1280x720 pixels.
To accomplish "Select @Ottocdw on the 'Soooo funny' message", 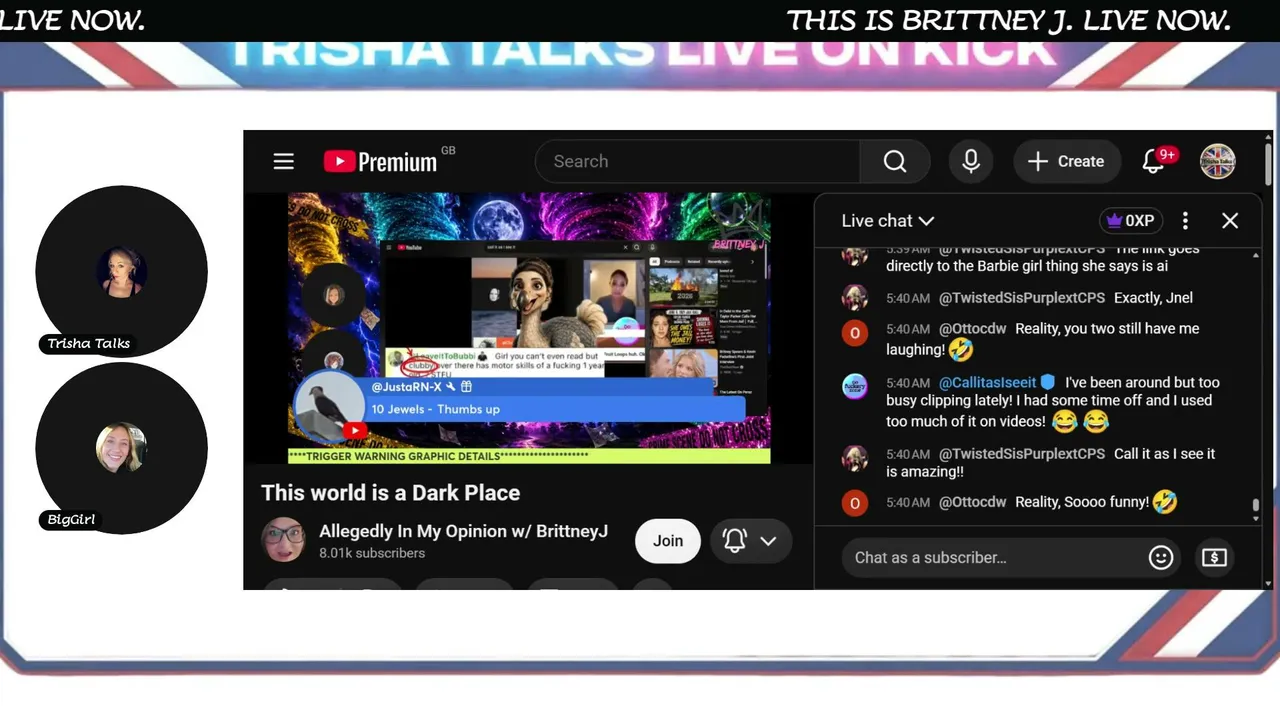I will pyautogui.click(x=973, y=502).
